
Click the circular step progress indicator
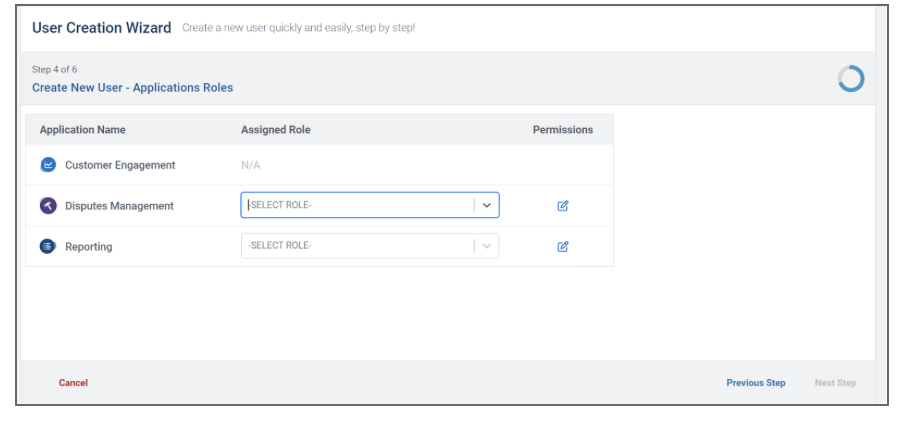tap(850, 79)
